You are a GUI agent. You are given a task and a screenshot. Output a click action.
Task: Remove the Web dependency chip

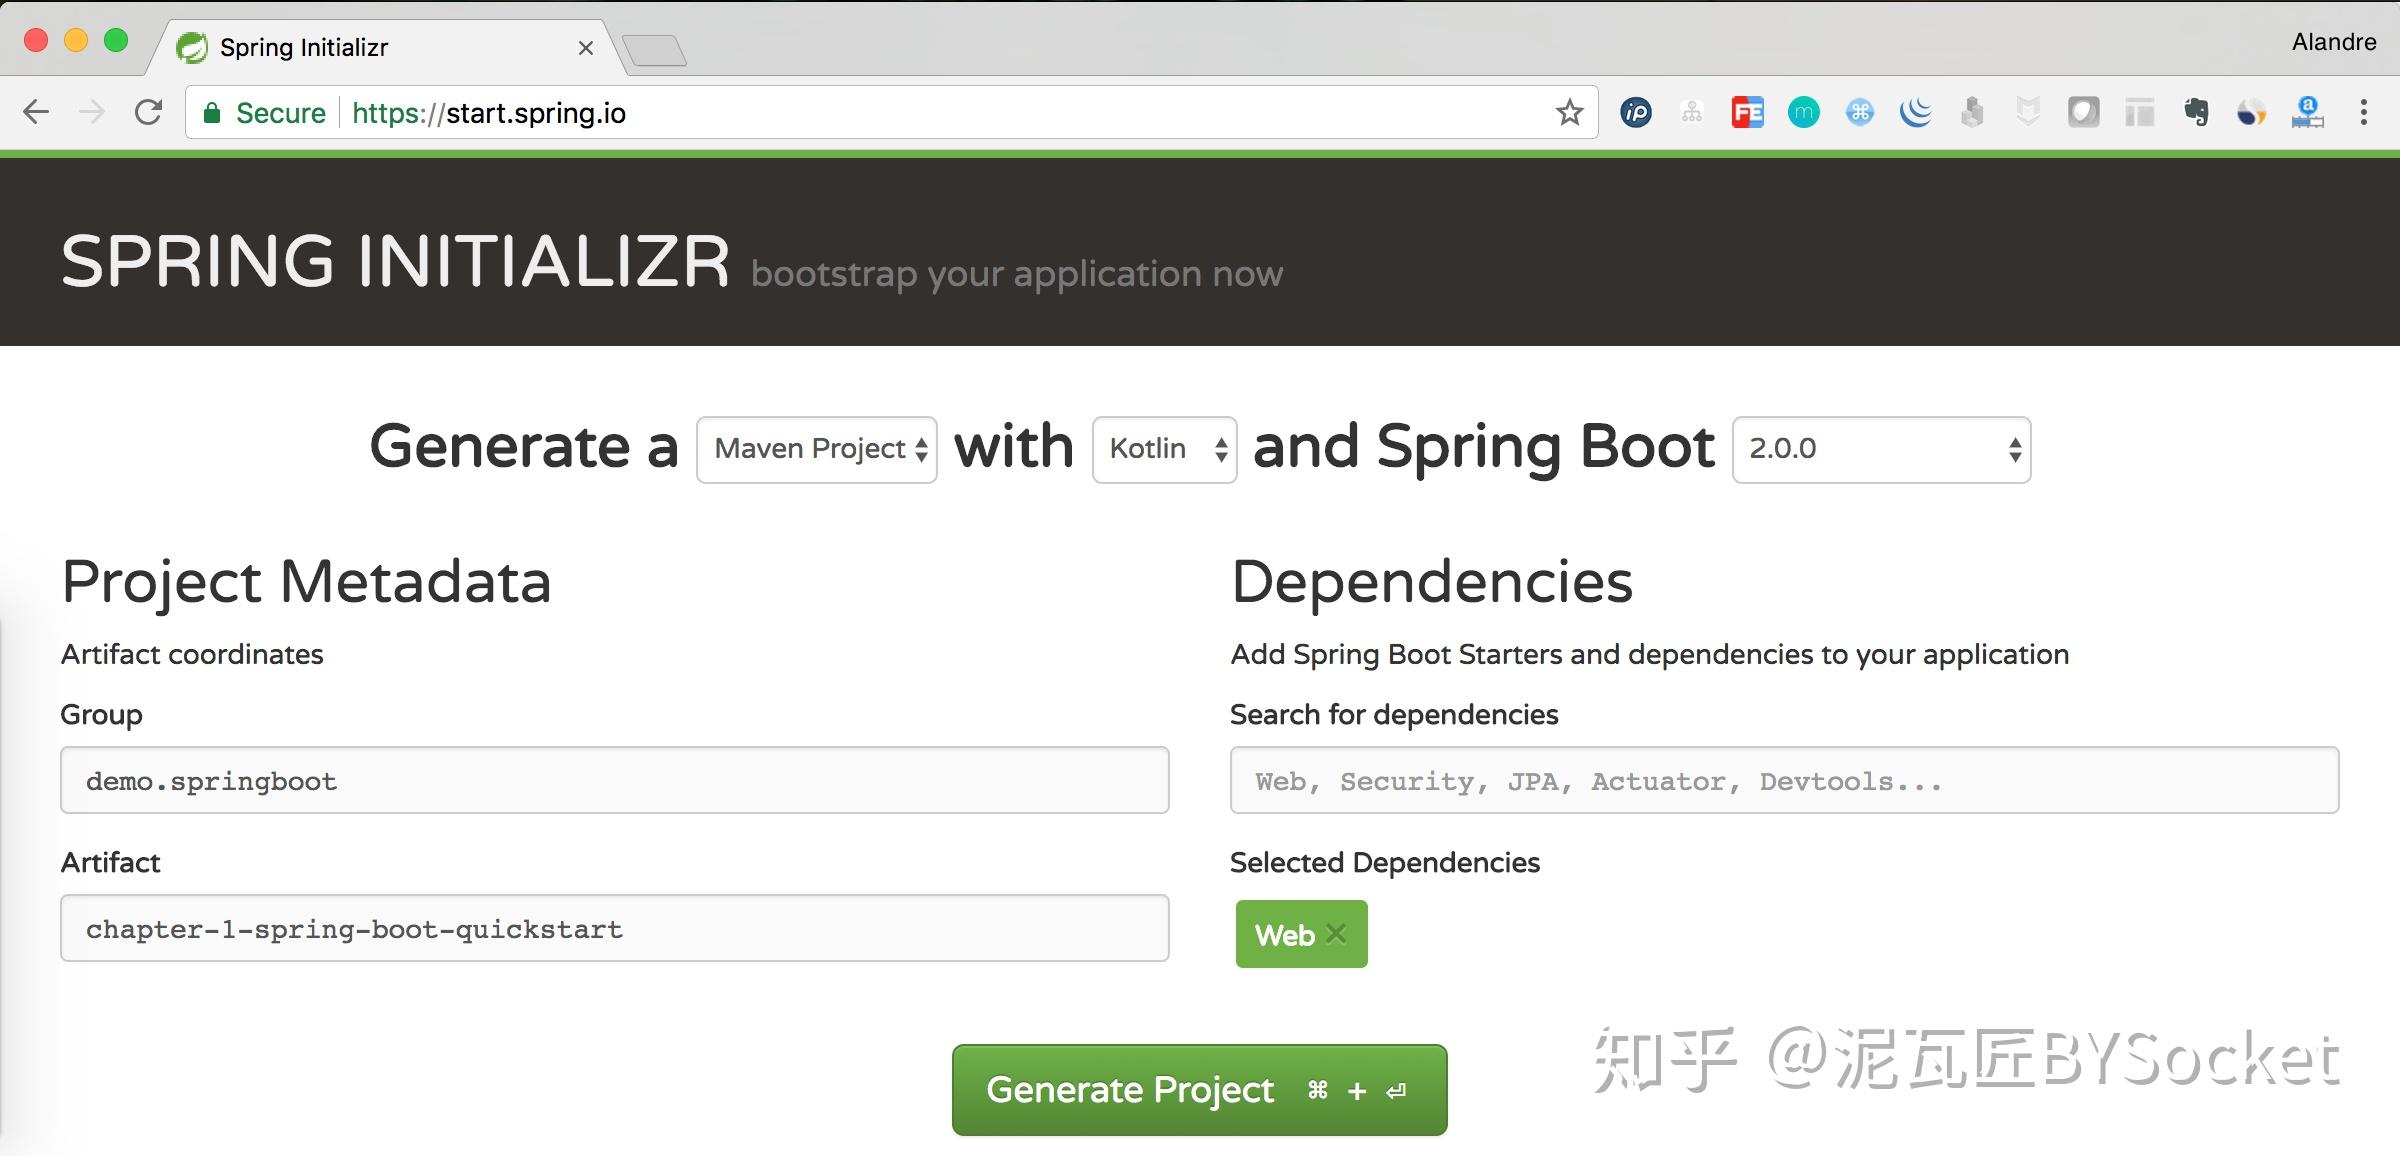[x=1335, y=934]
